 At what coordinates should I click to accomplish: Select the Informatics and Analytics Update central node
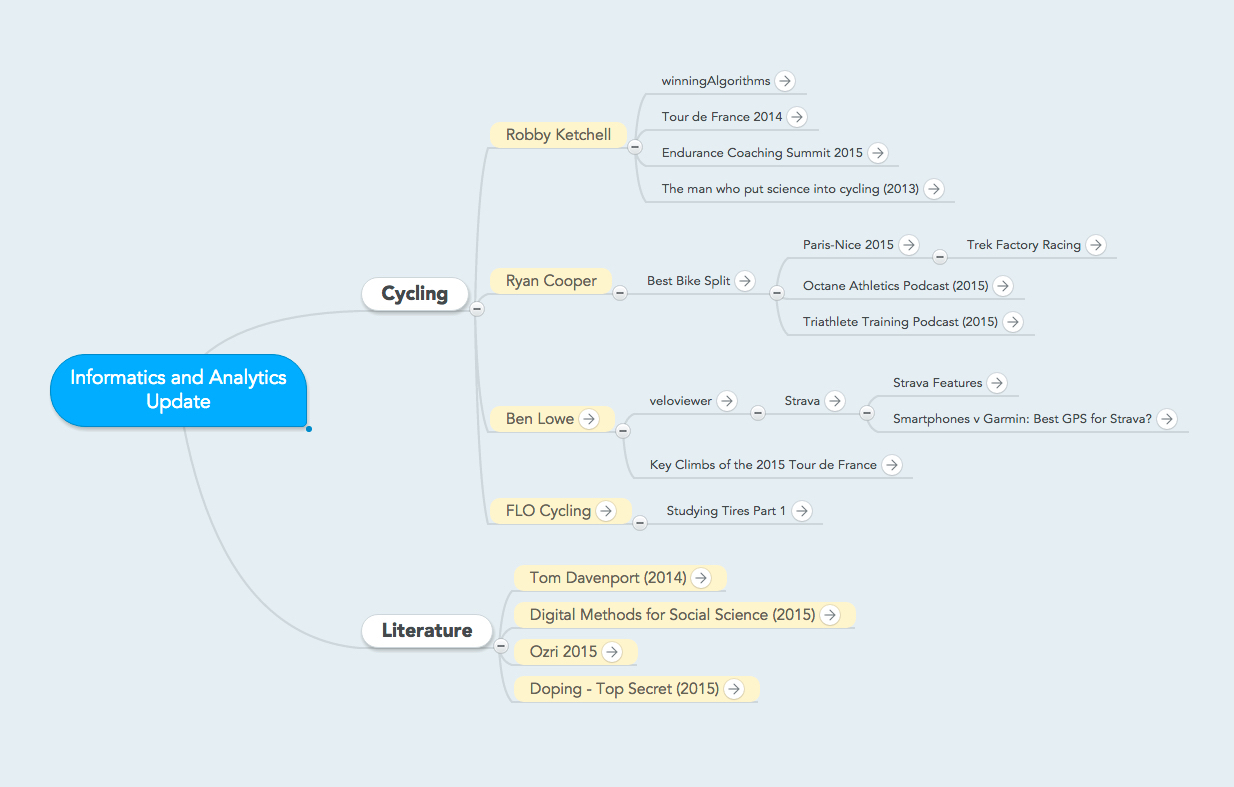pyautogui.click(x=178, y=390)
